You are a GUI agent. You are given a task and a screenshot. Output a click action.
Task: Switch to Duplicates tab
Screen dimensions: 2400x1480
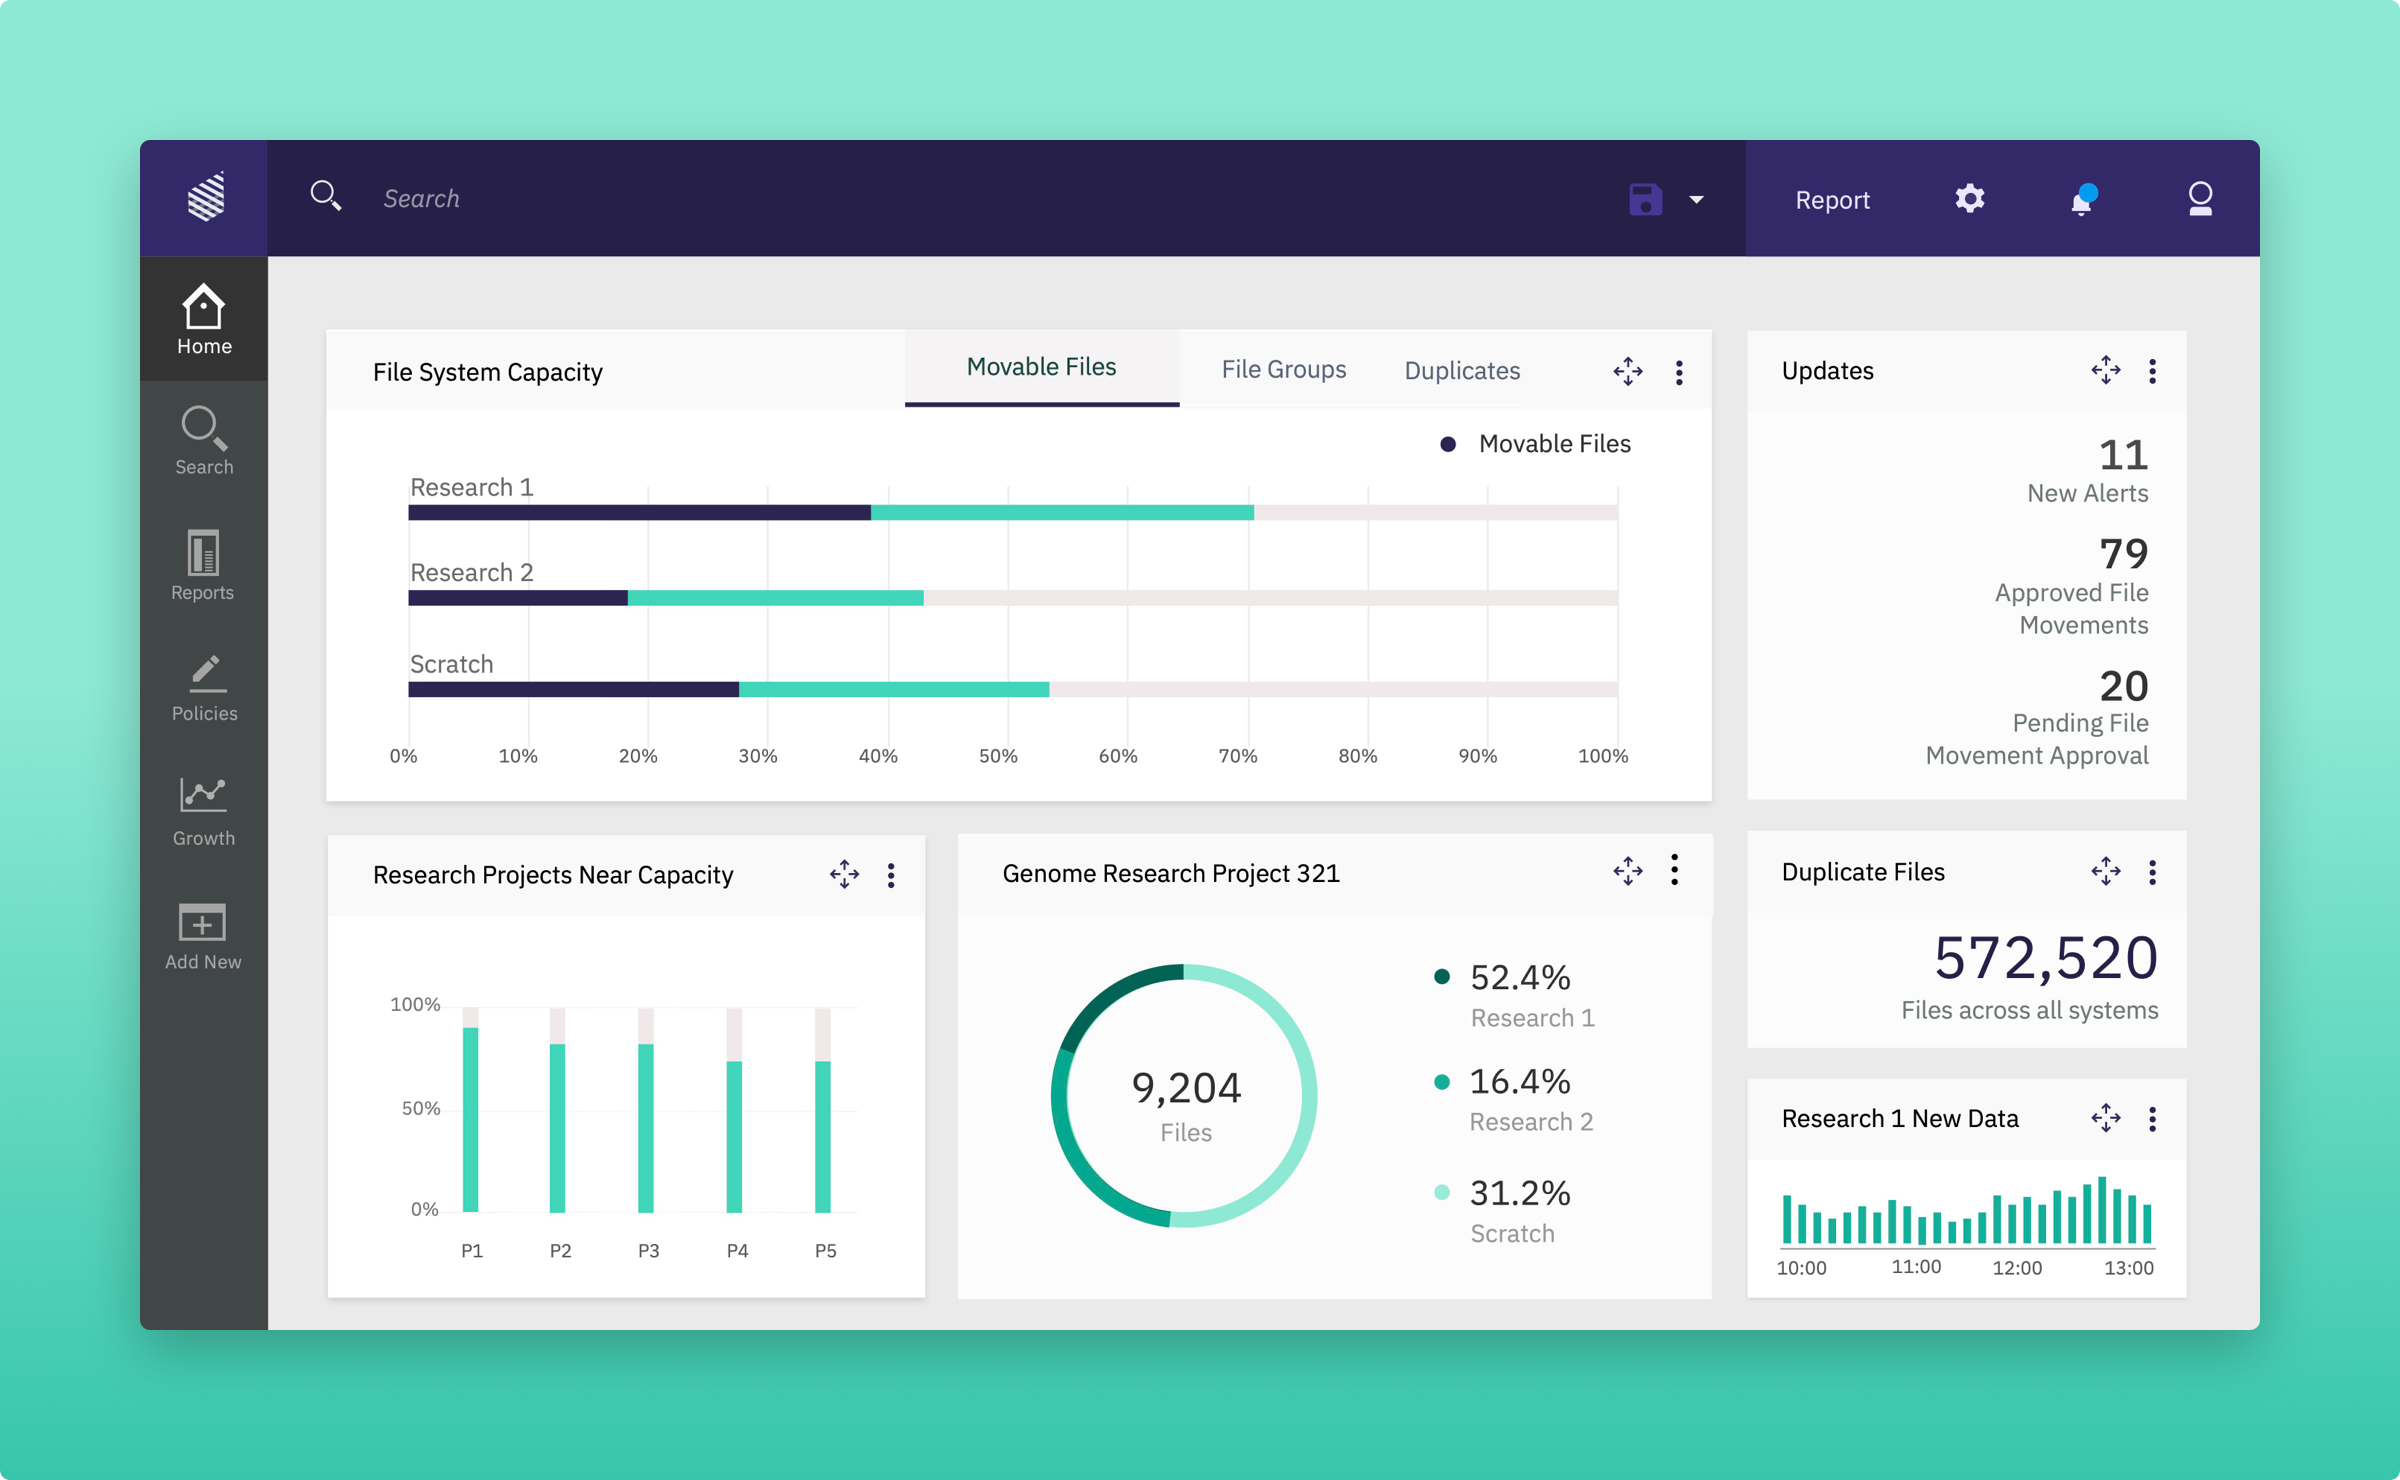pyautogui.click(x=1461, y=371)
